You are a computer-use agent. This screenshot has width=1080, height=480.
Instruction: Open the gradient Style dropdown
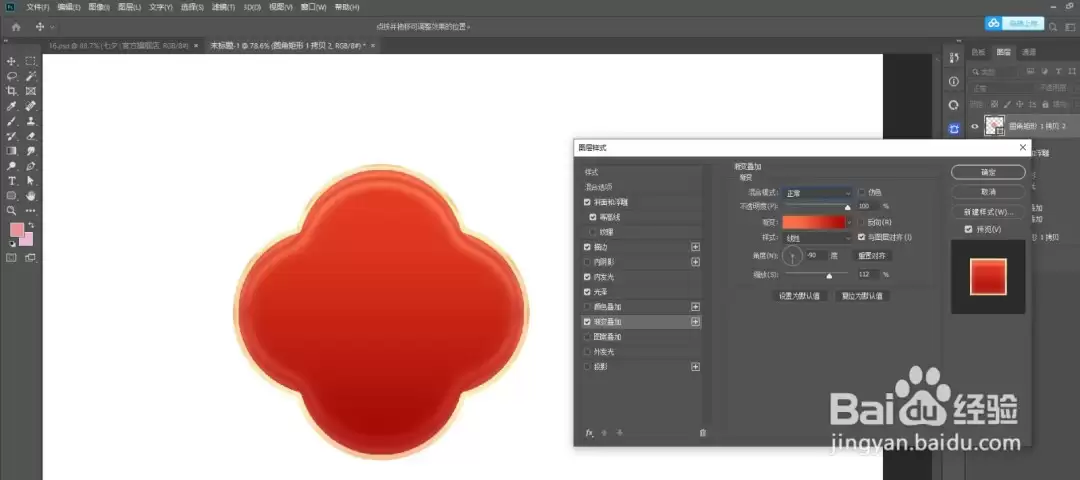[x=818, y=238]
